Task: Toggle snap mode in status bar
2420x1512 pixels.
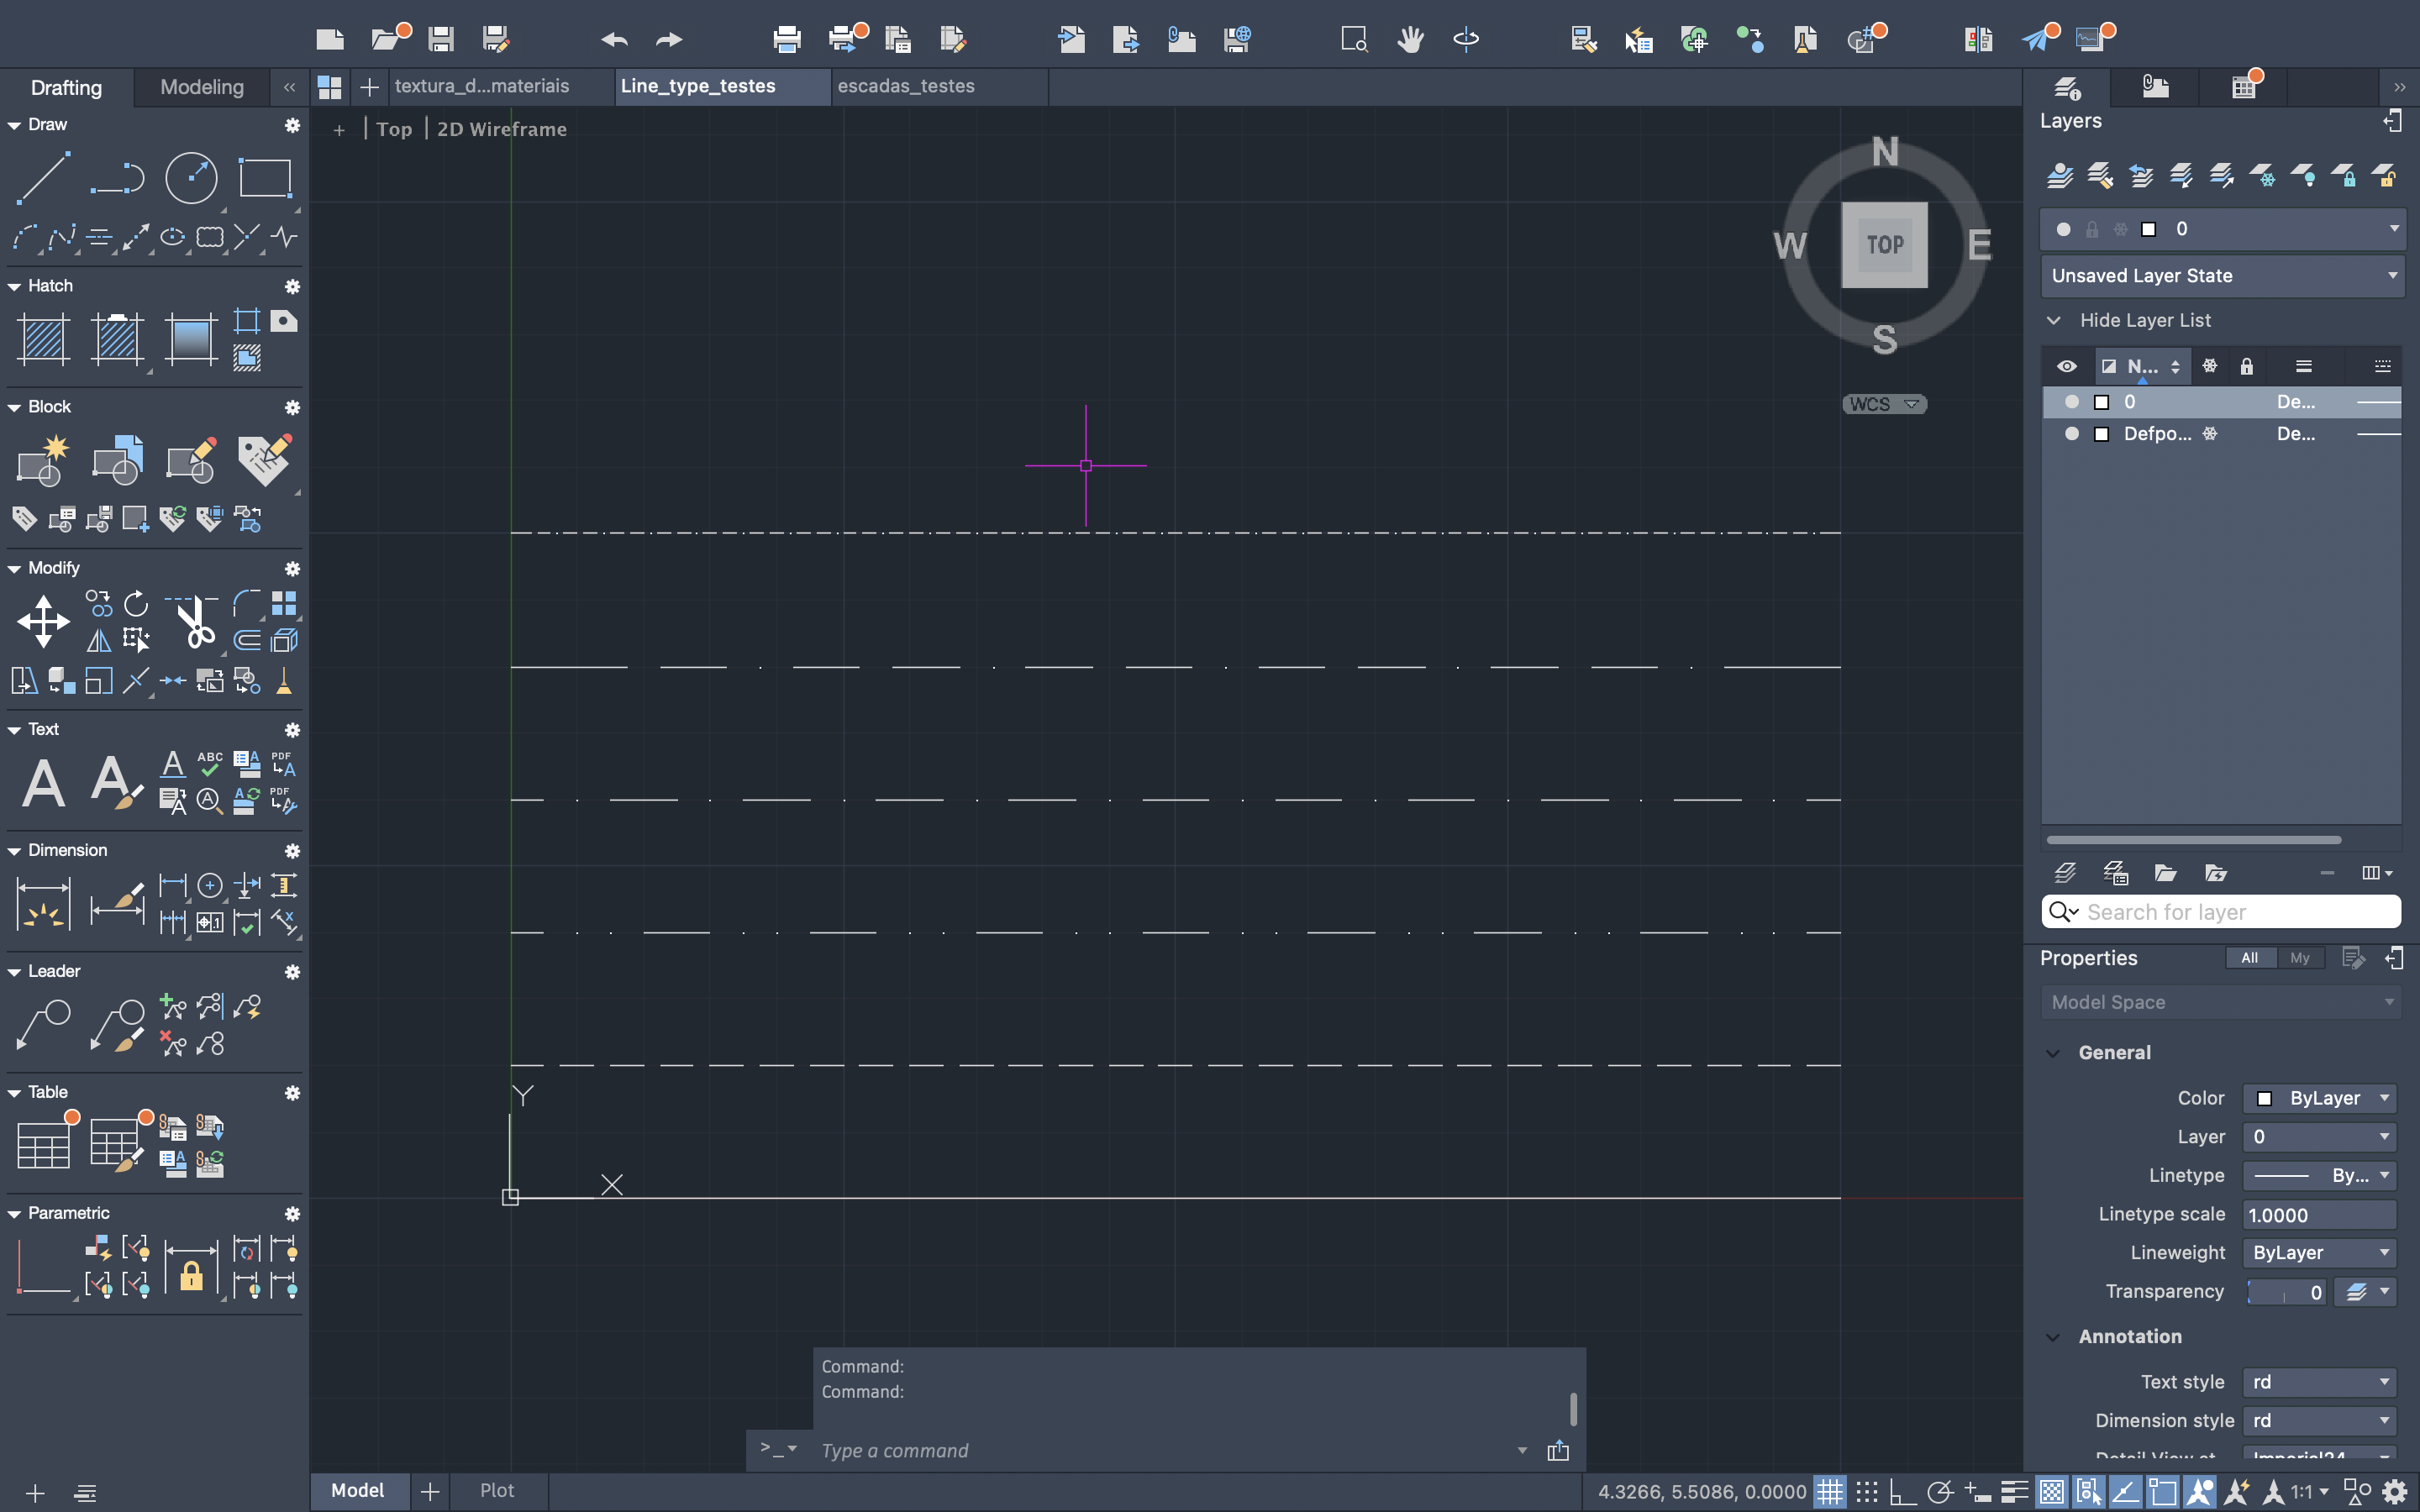Action: point(1867,1492)
